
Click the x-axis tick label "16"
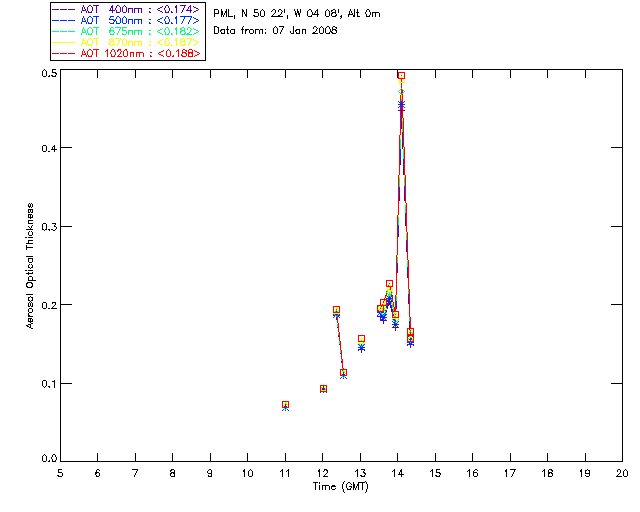[x=473, y=474]
